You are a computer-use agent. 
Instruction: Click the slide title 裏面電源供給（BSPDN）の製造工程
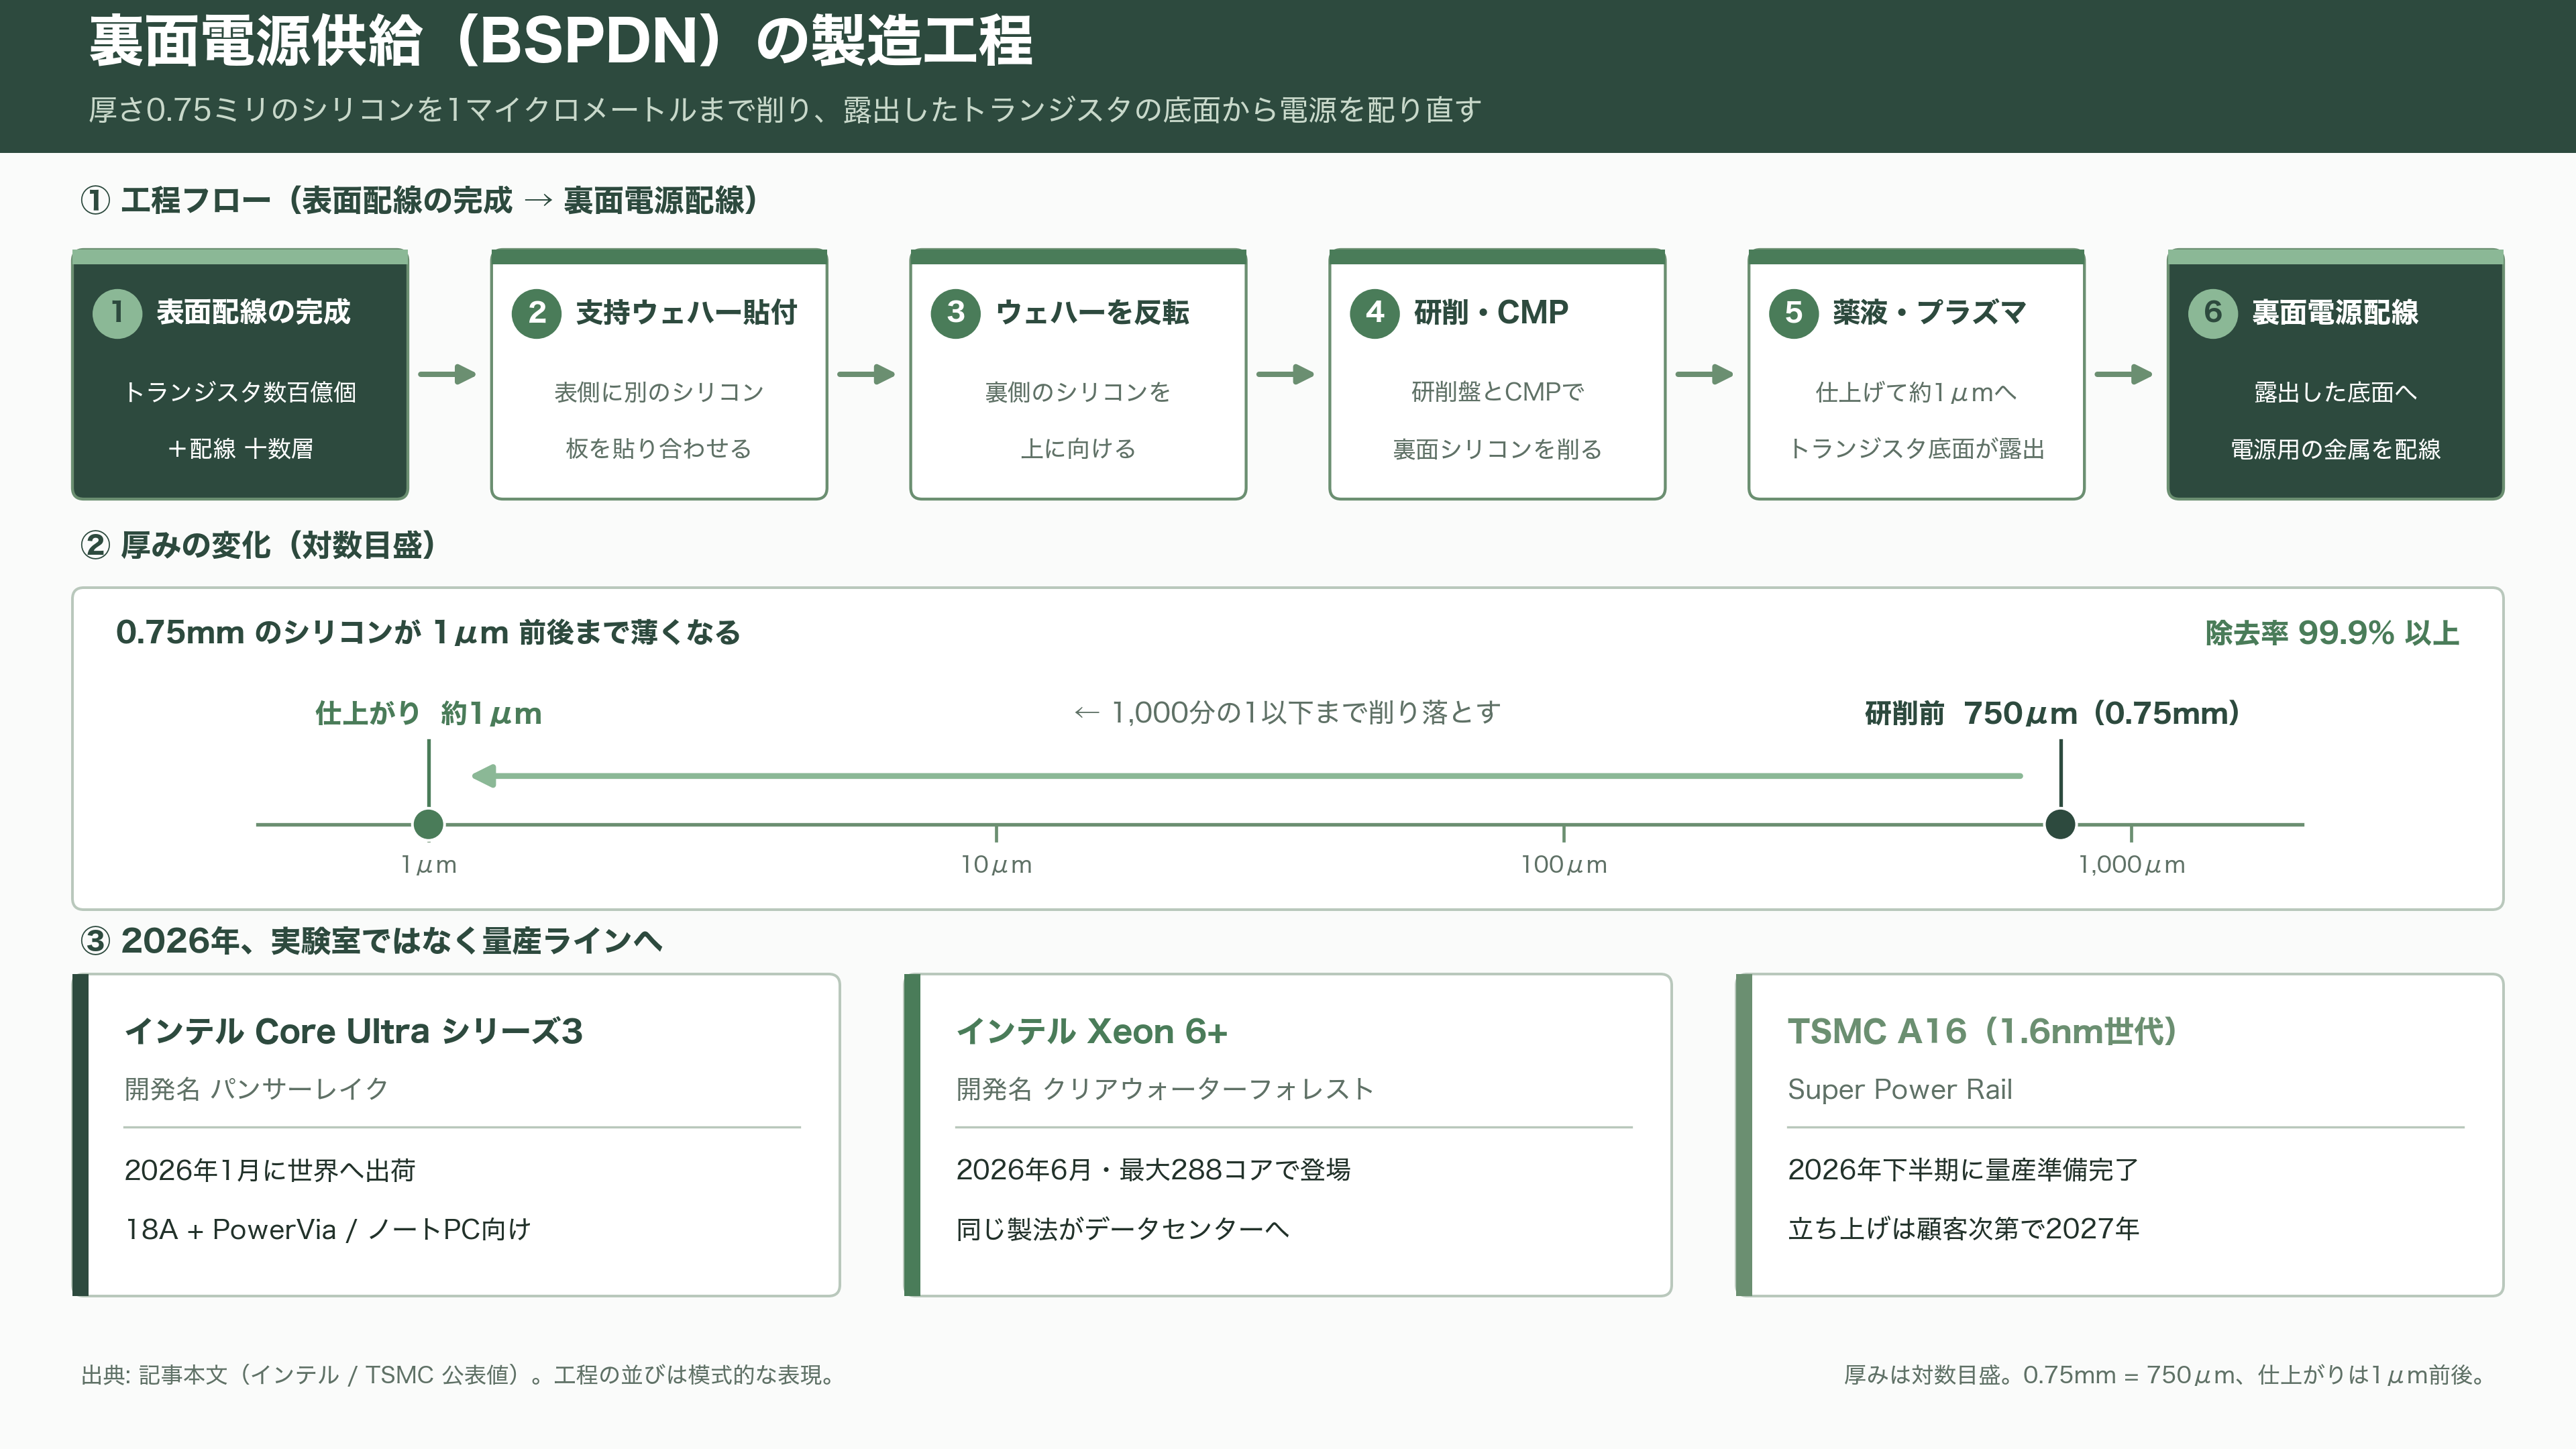[x=560, y=42]
